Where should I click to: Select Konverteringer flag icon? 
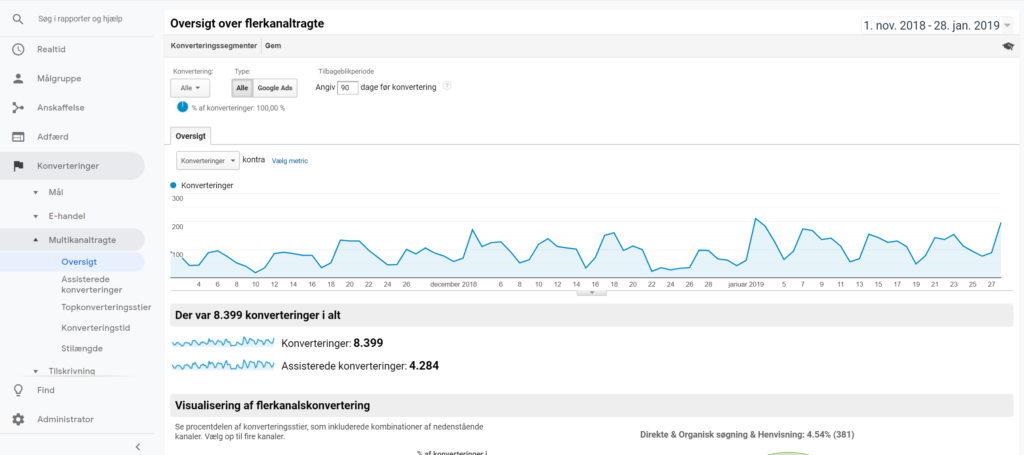pyautogui.click(x=18, y=166)
